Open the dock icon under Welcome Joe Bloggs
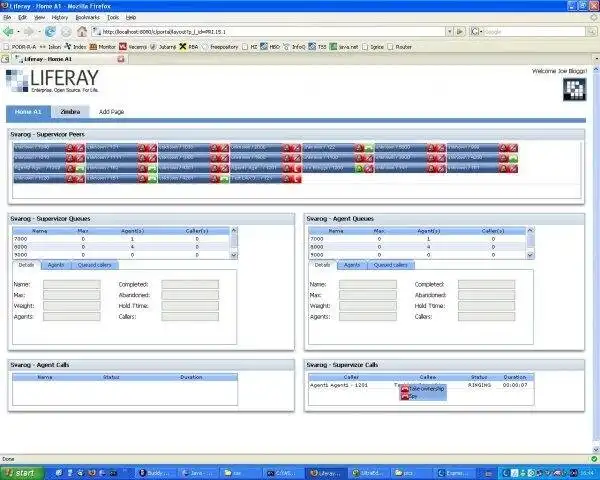This screenshot has width=600, height=480. click(574, 90)
